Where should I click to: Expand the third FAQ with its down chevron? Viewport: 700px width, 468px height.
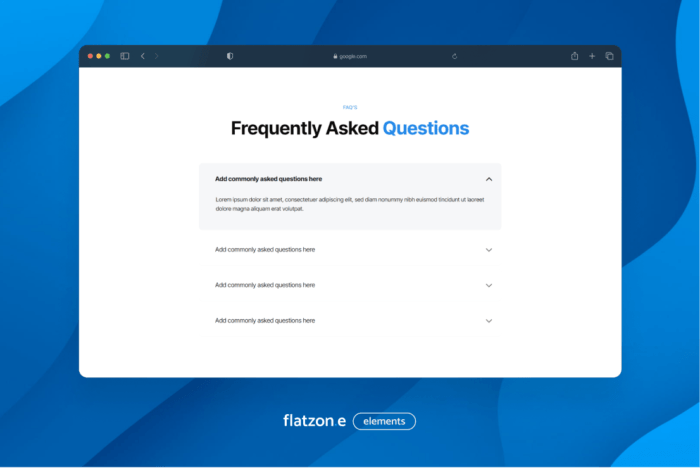(x=489, y=285)
